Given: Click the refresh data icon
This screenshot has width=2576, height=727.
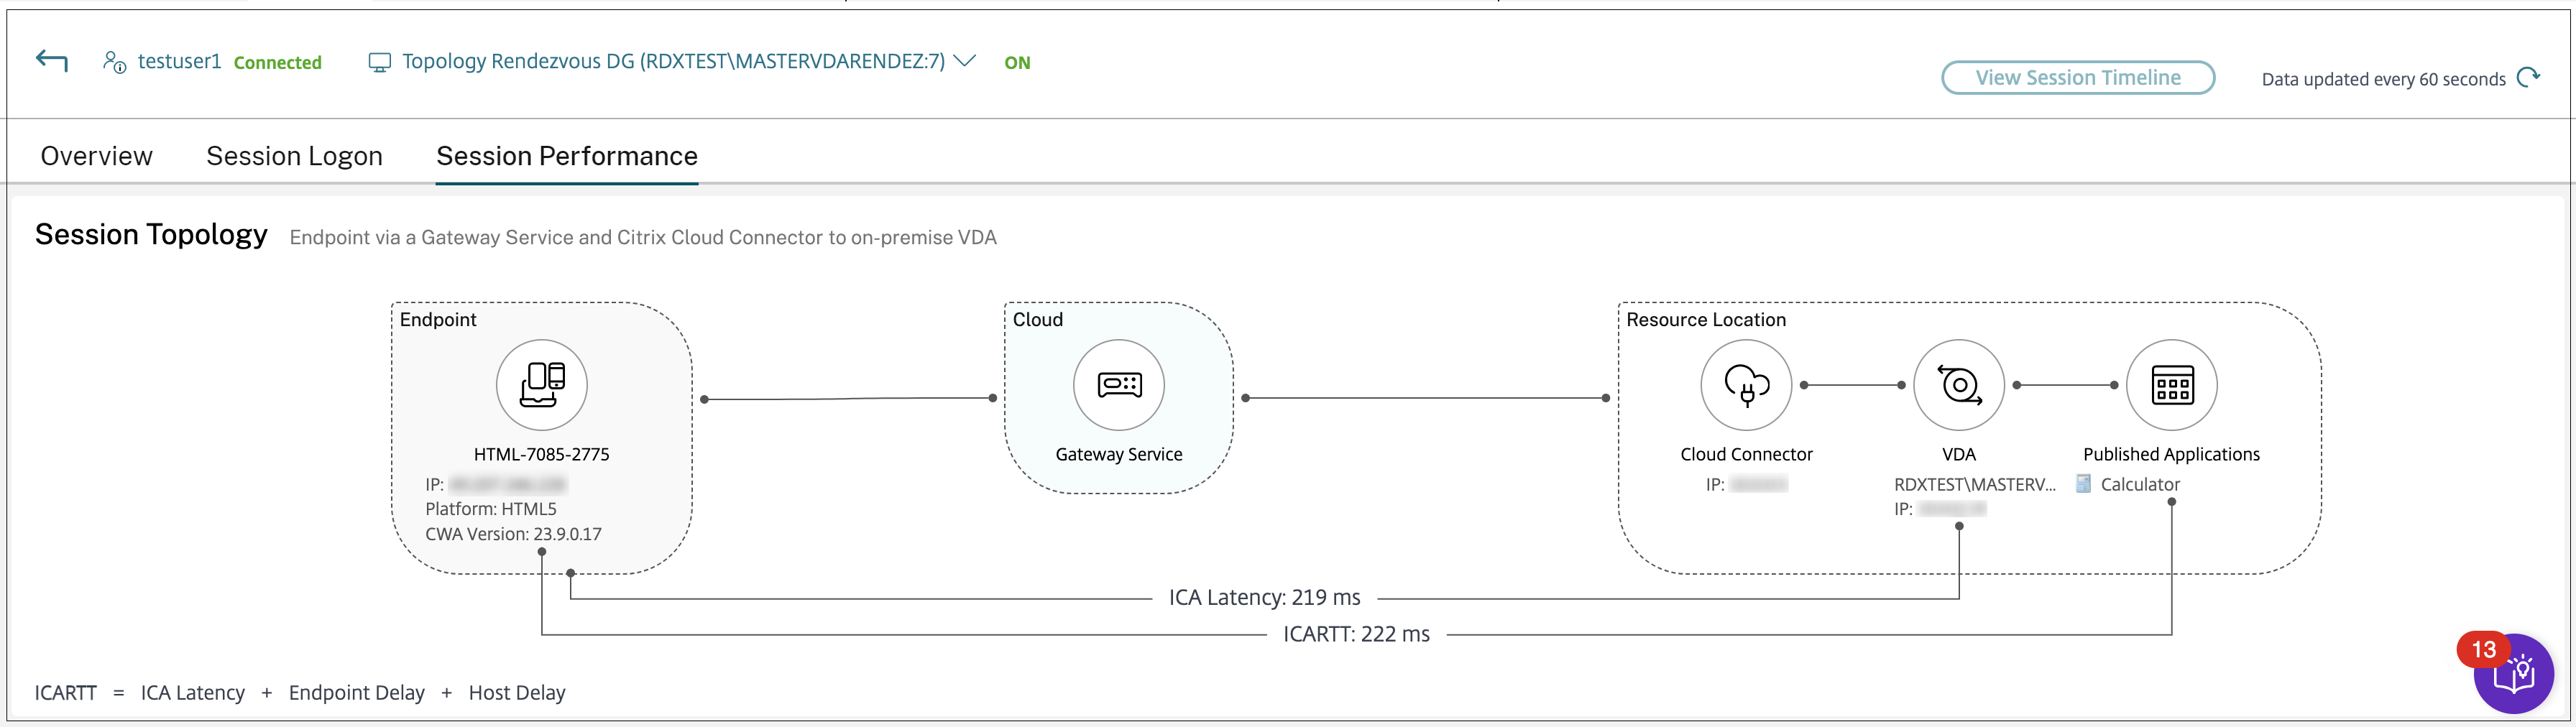Looking at the screenshot, I should click(x=2528, y=78).
